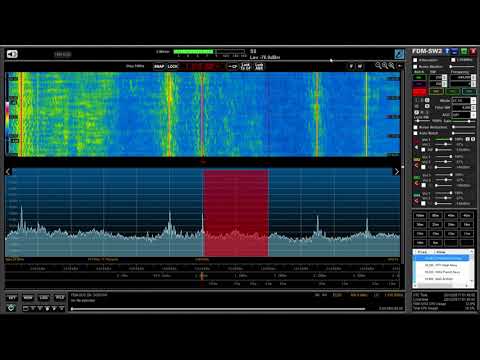
Task: Open the AGC dropdown arrow
Action: 473,115
